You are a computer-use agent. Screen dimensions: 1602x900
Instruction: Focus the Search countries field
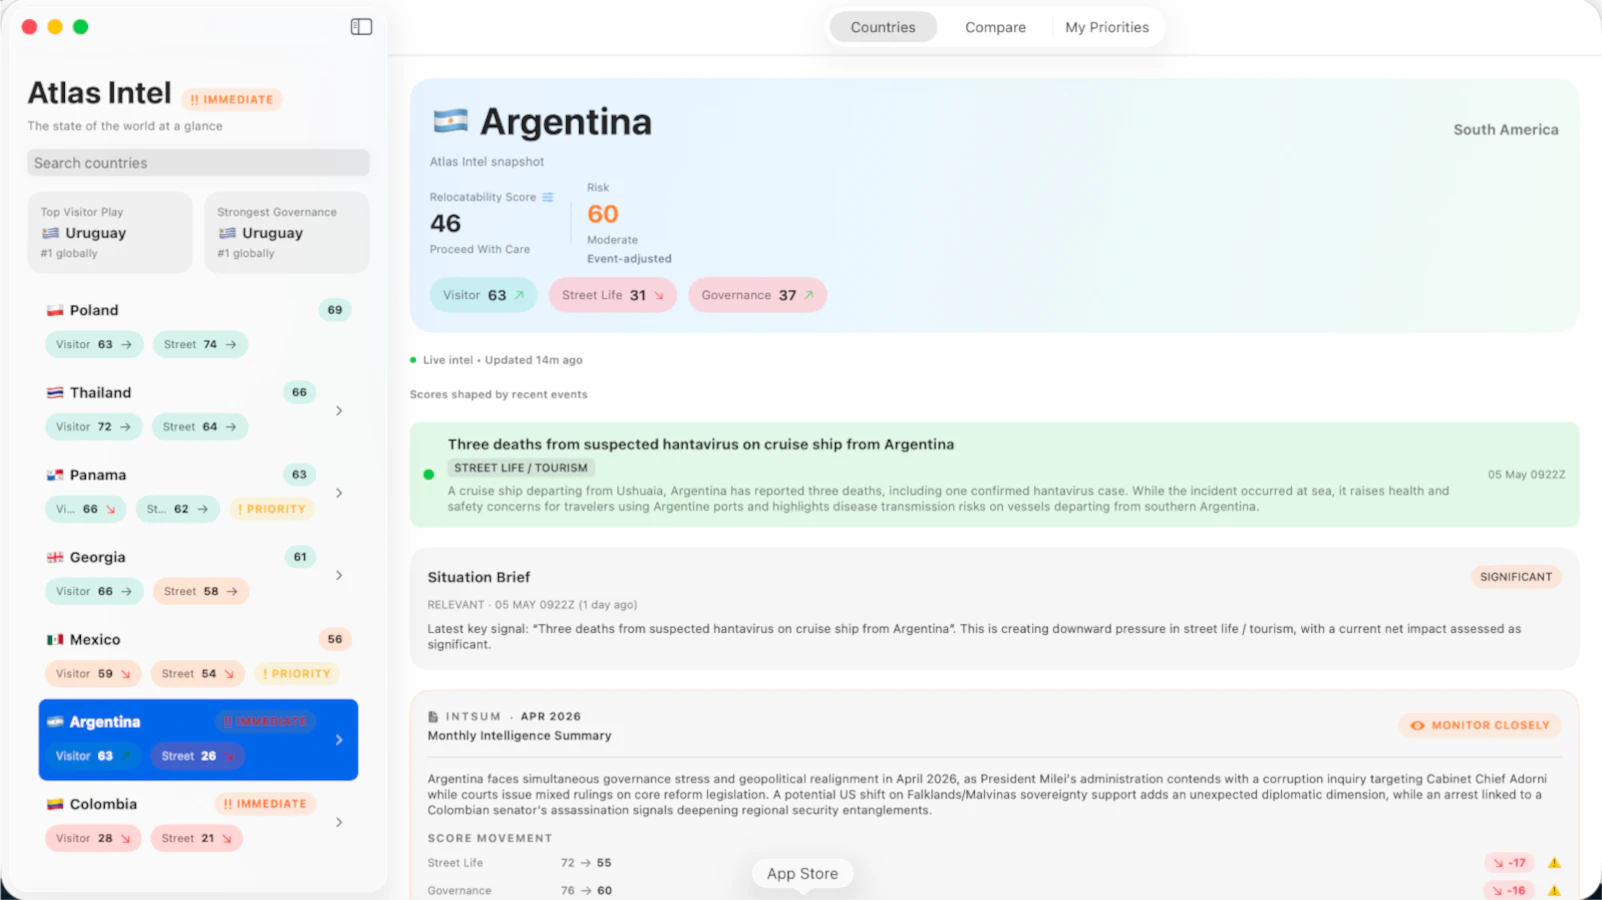[x=198, y=163]
